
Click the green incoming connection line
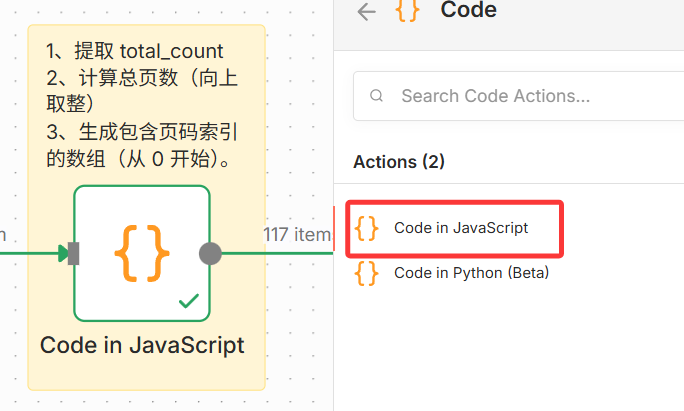(x=30, y=253)
